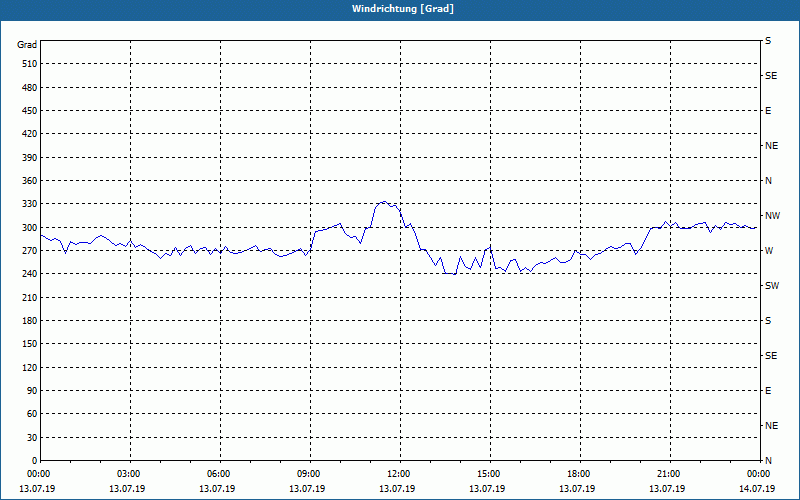Click the 09:00 time label
The width and height of the screenshot is (800, 500).
(309, 474)
